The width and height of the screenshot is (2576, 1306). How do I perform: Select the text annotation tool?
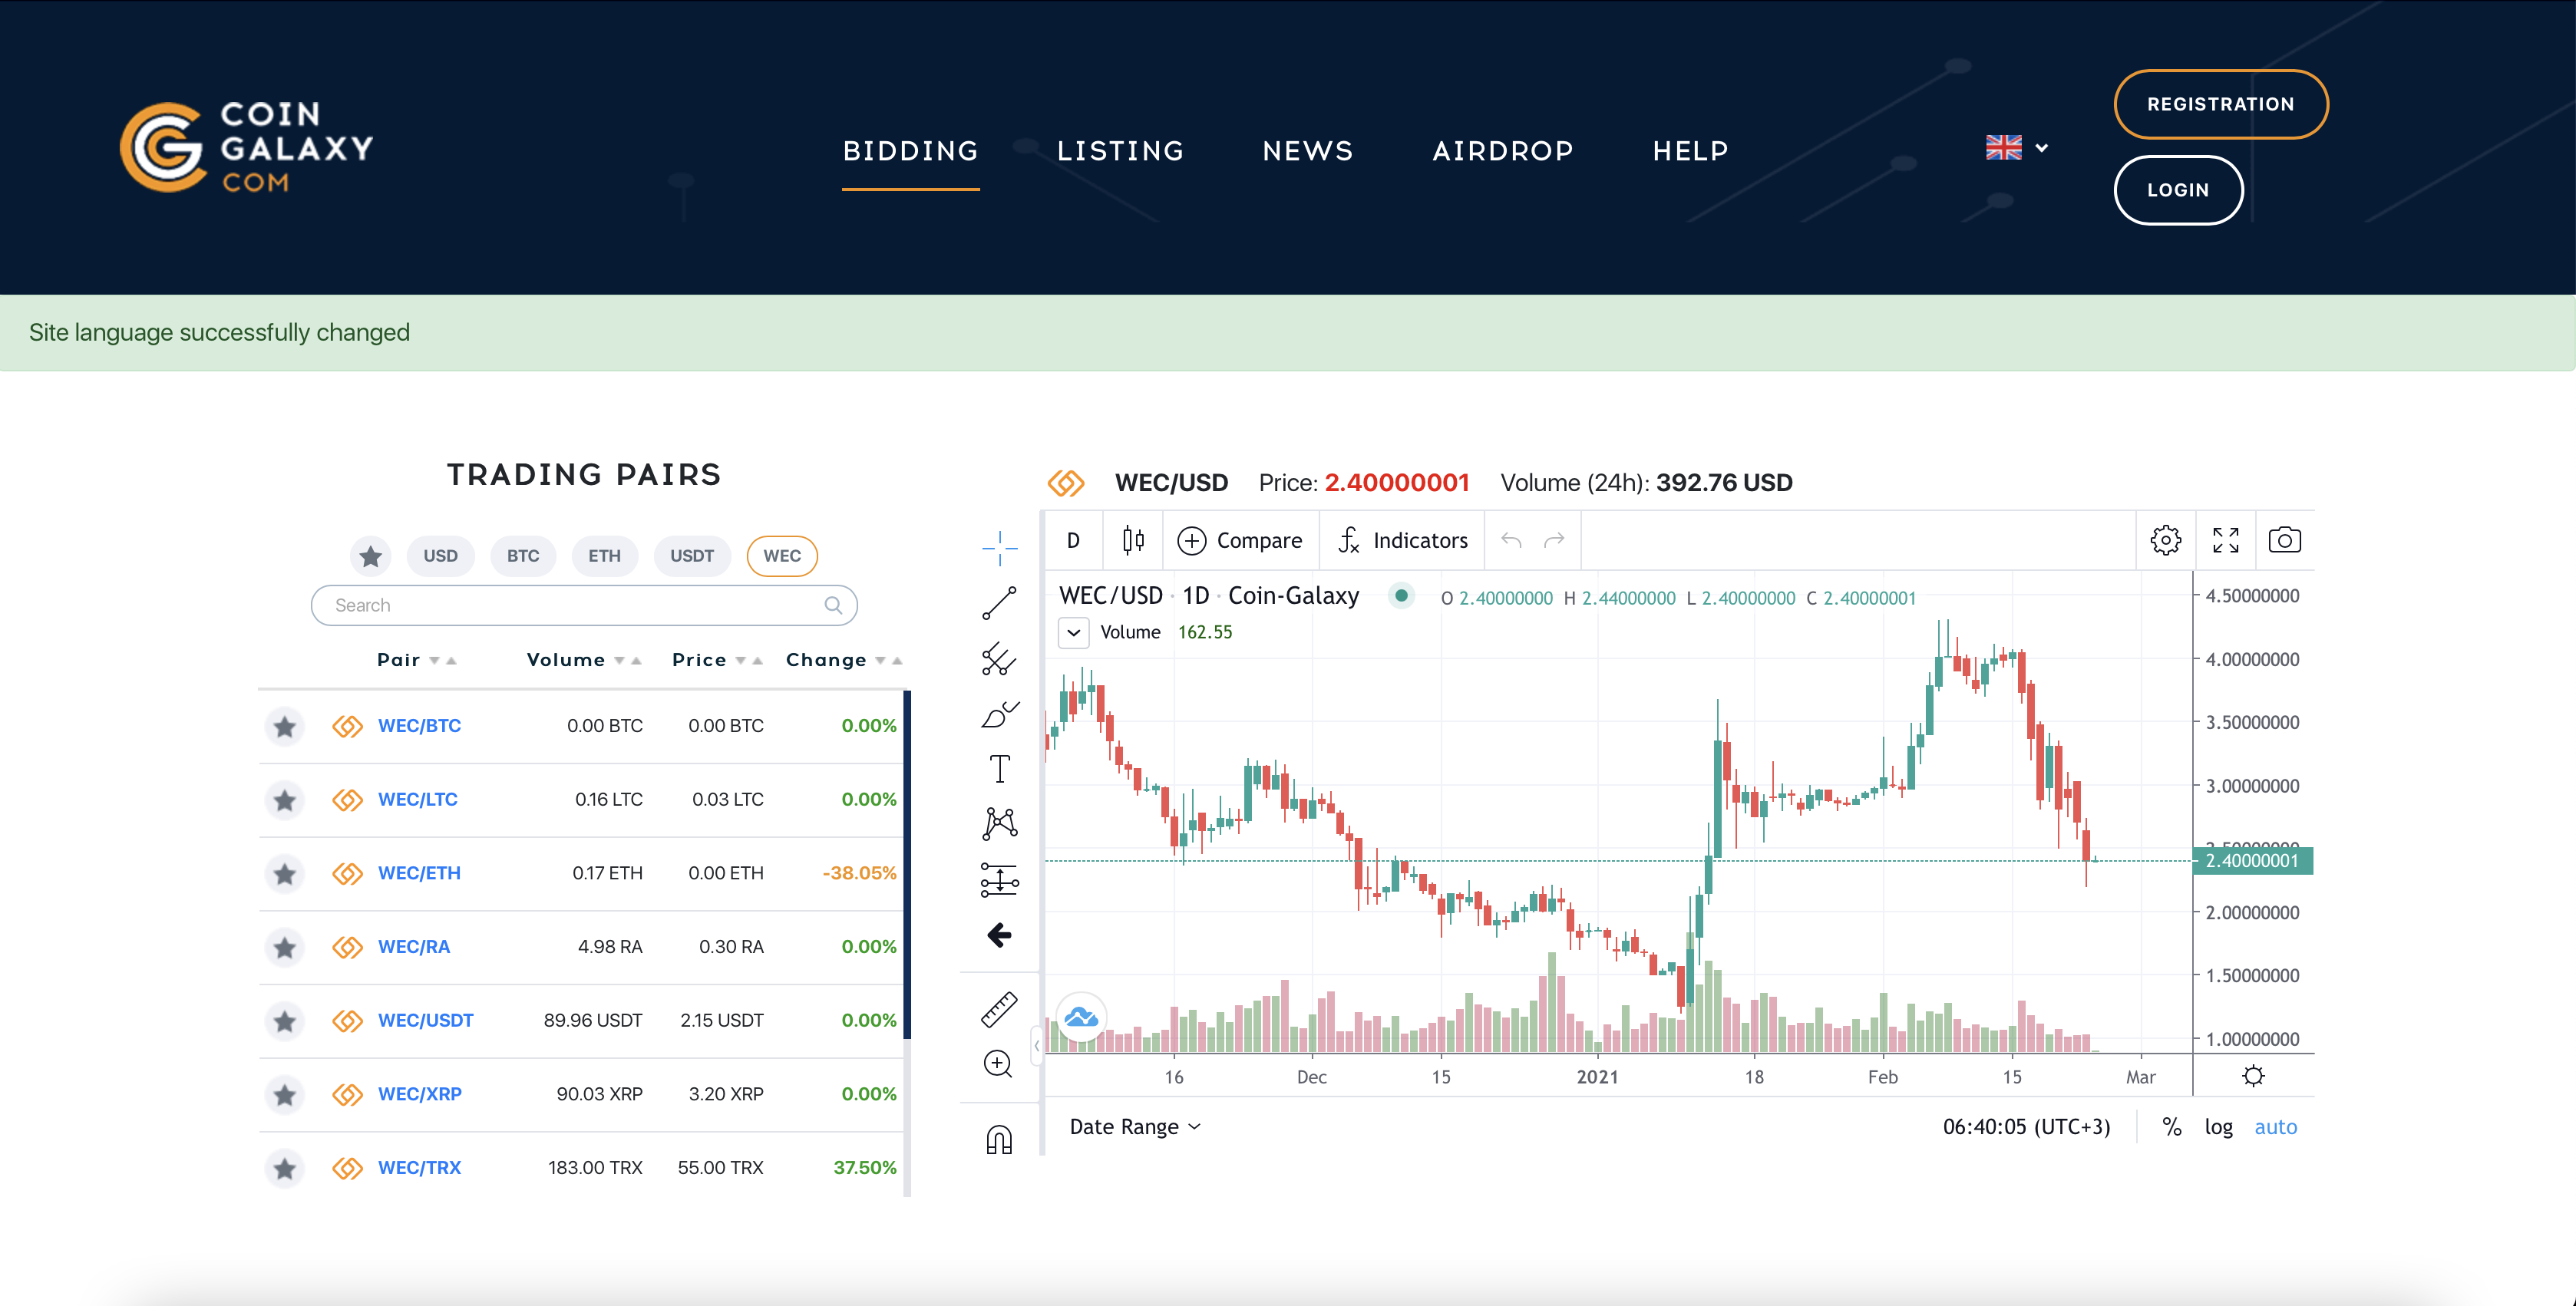click(x=999, y=769)
